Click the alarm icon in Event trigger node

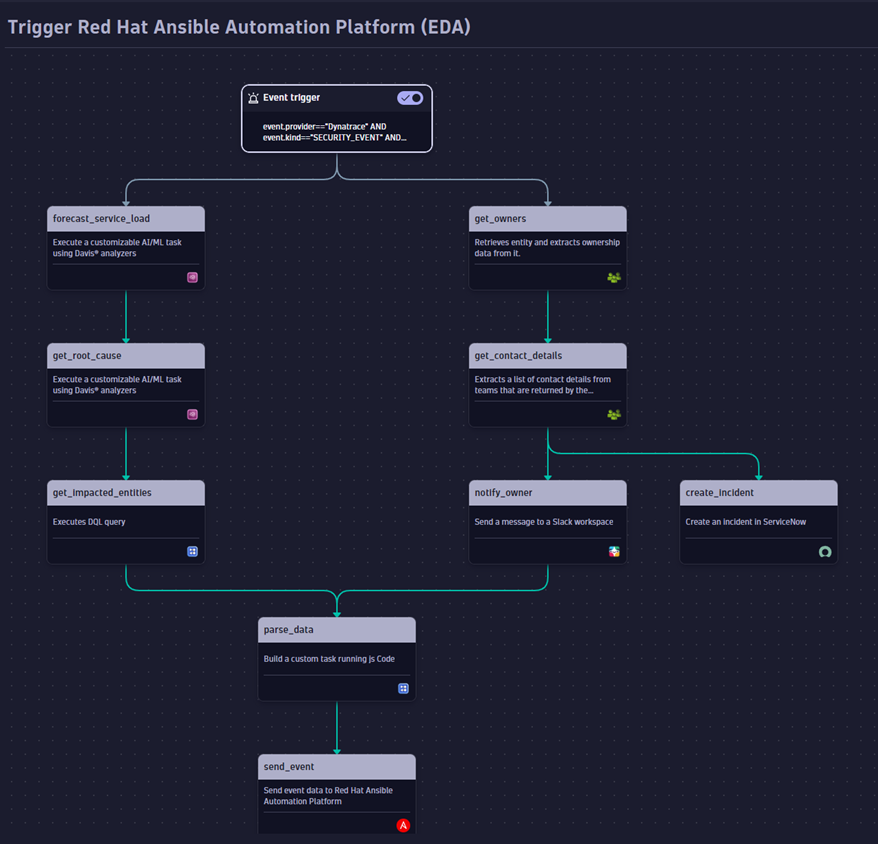(x=253, y=98)
